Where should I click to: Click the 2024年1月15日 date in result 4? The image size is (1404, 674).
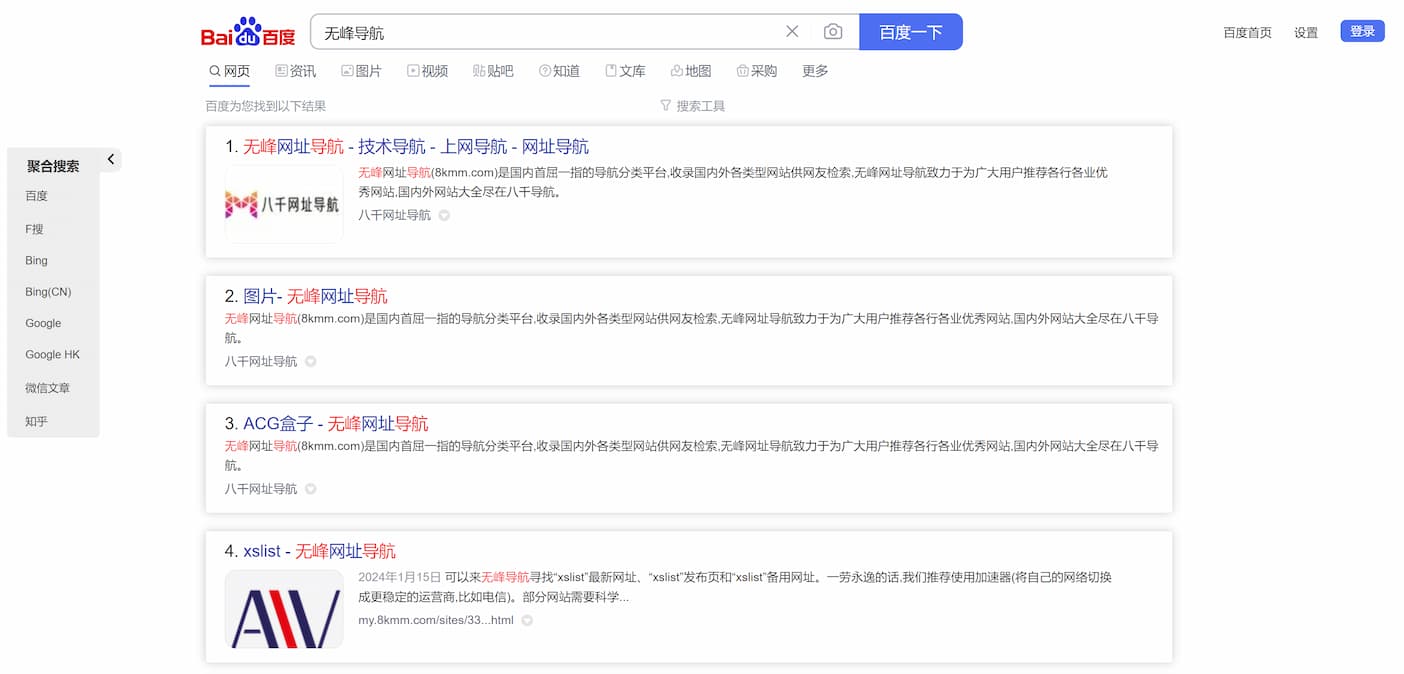(x=400, y=577)
